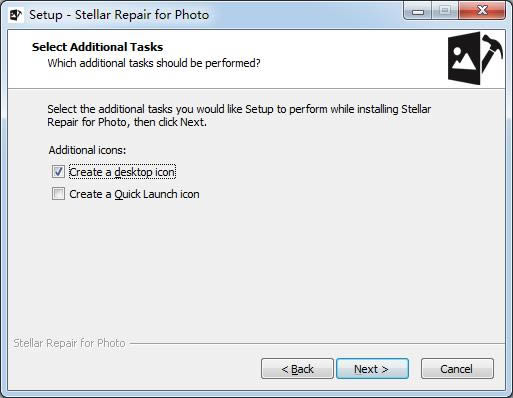The image size is (513, 398).
Task: Open the Setup icon in title bar
Action: pos(15,15)
